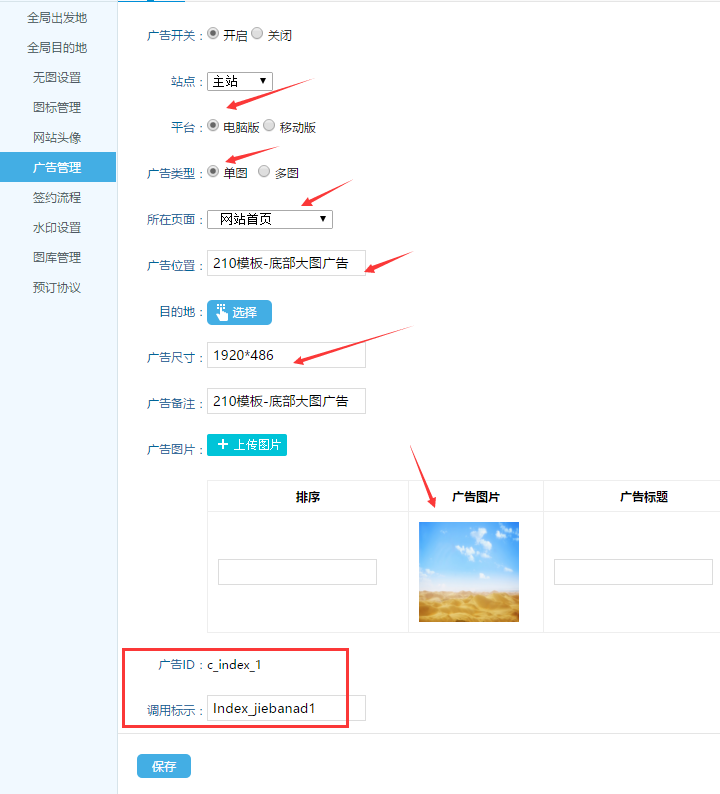Expand the 所在页面 网站首页 dropdown
This screenshot has height=794, width=720.
[270, 219]
